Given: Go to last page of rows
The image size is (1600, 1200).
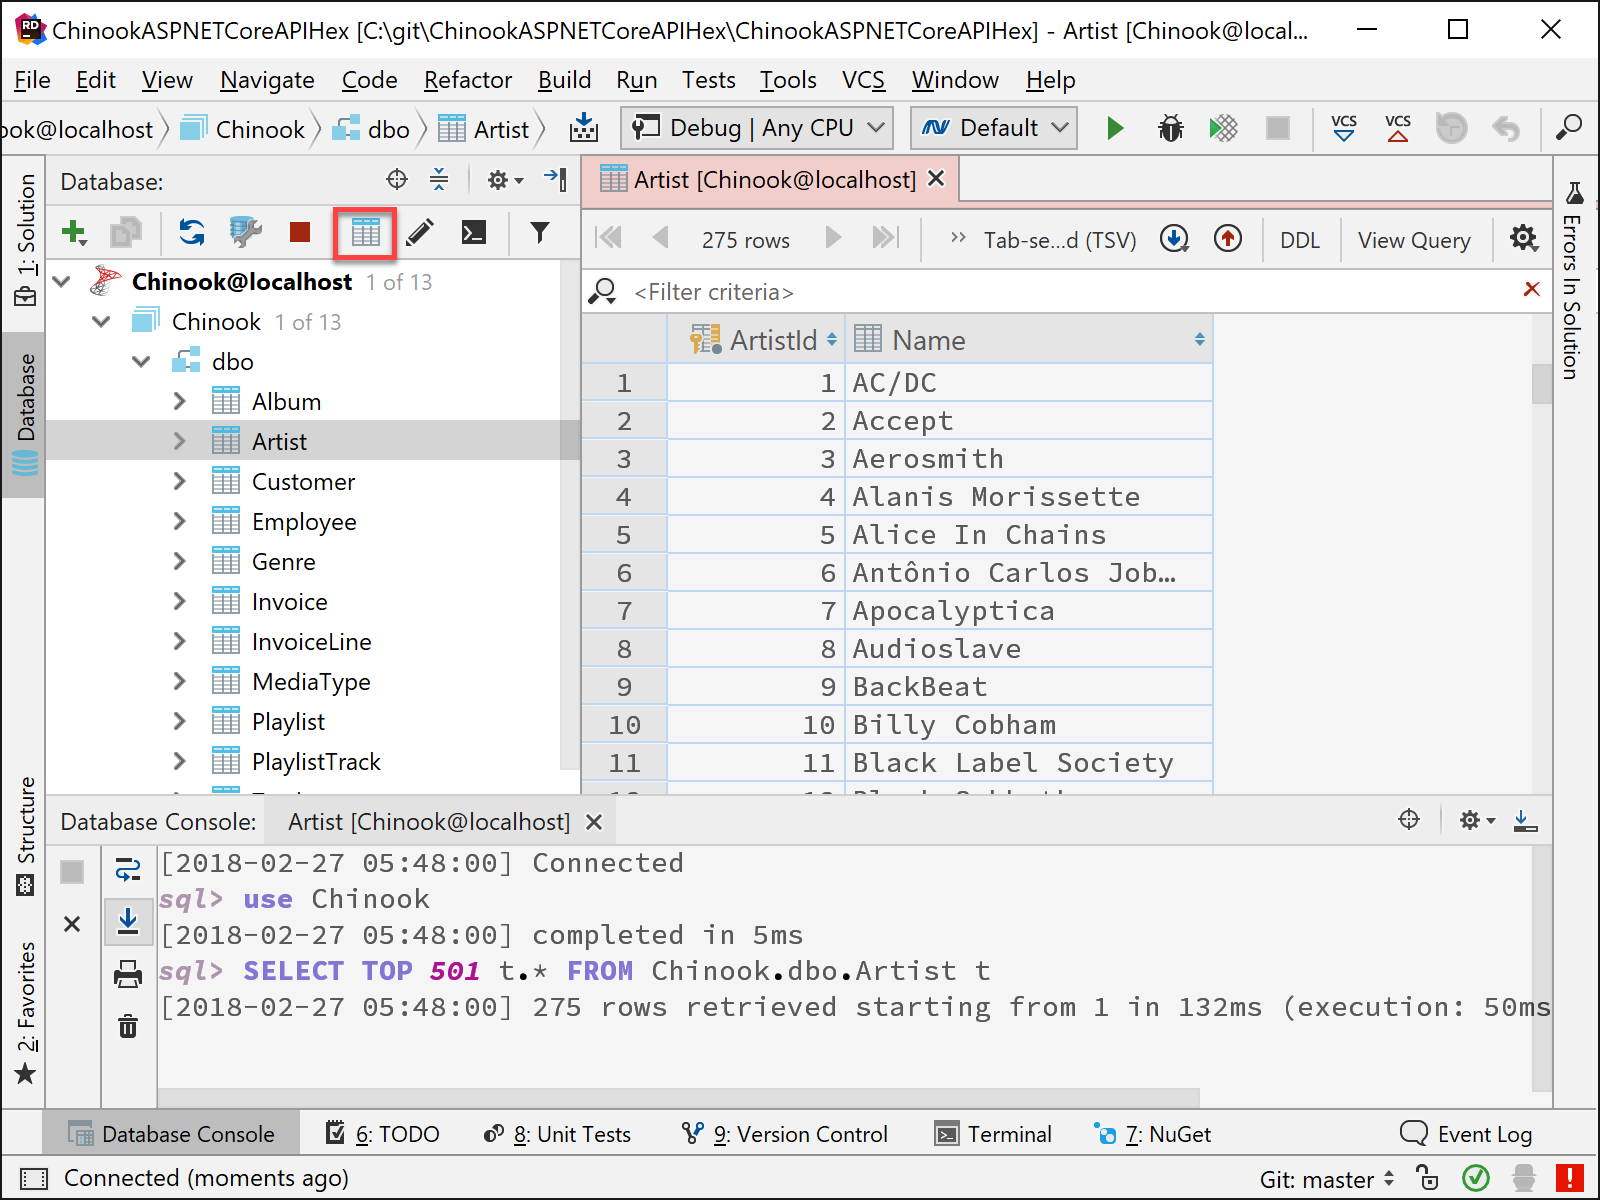Looking at the screenshot, I should (885, 238).
